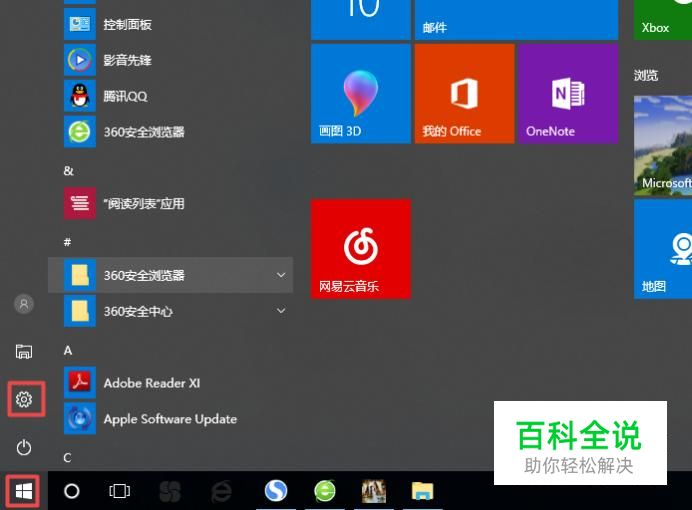Open the Documents icon in Start sidebar
Image resolution: width=692 pixels, height=510 pixels.
[24, 352]
